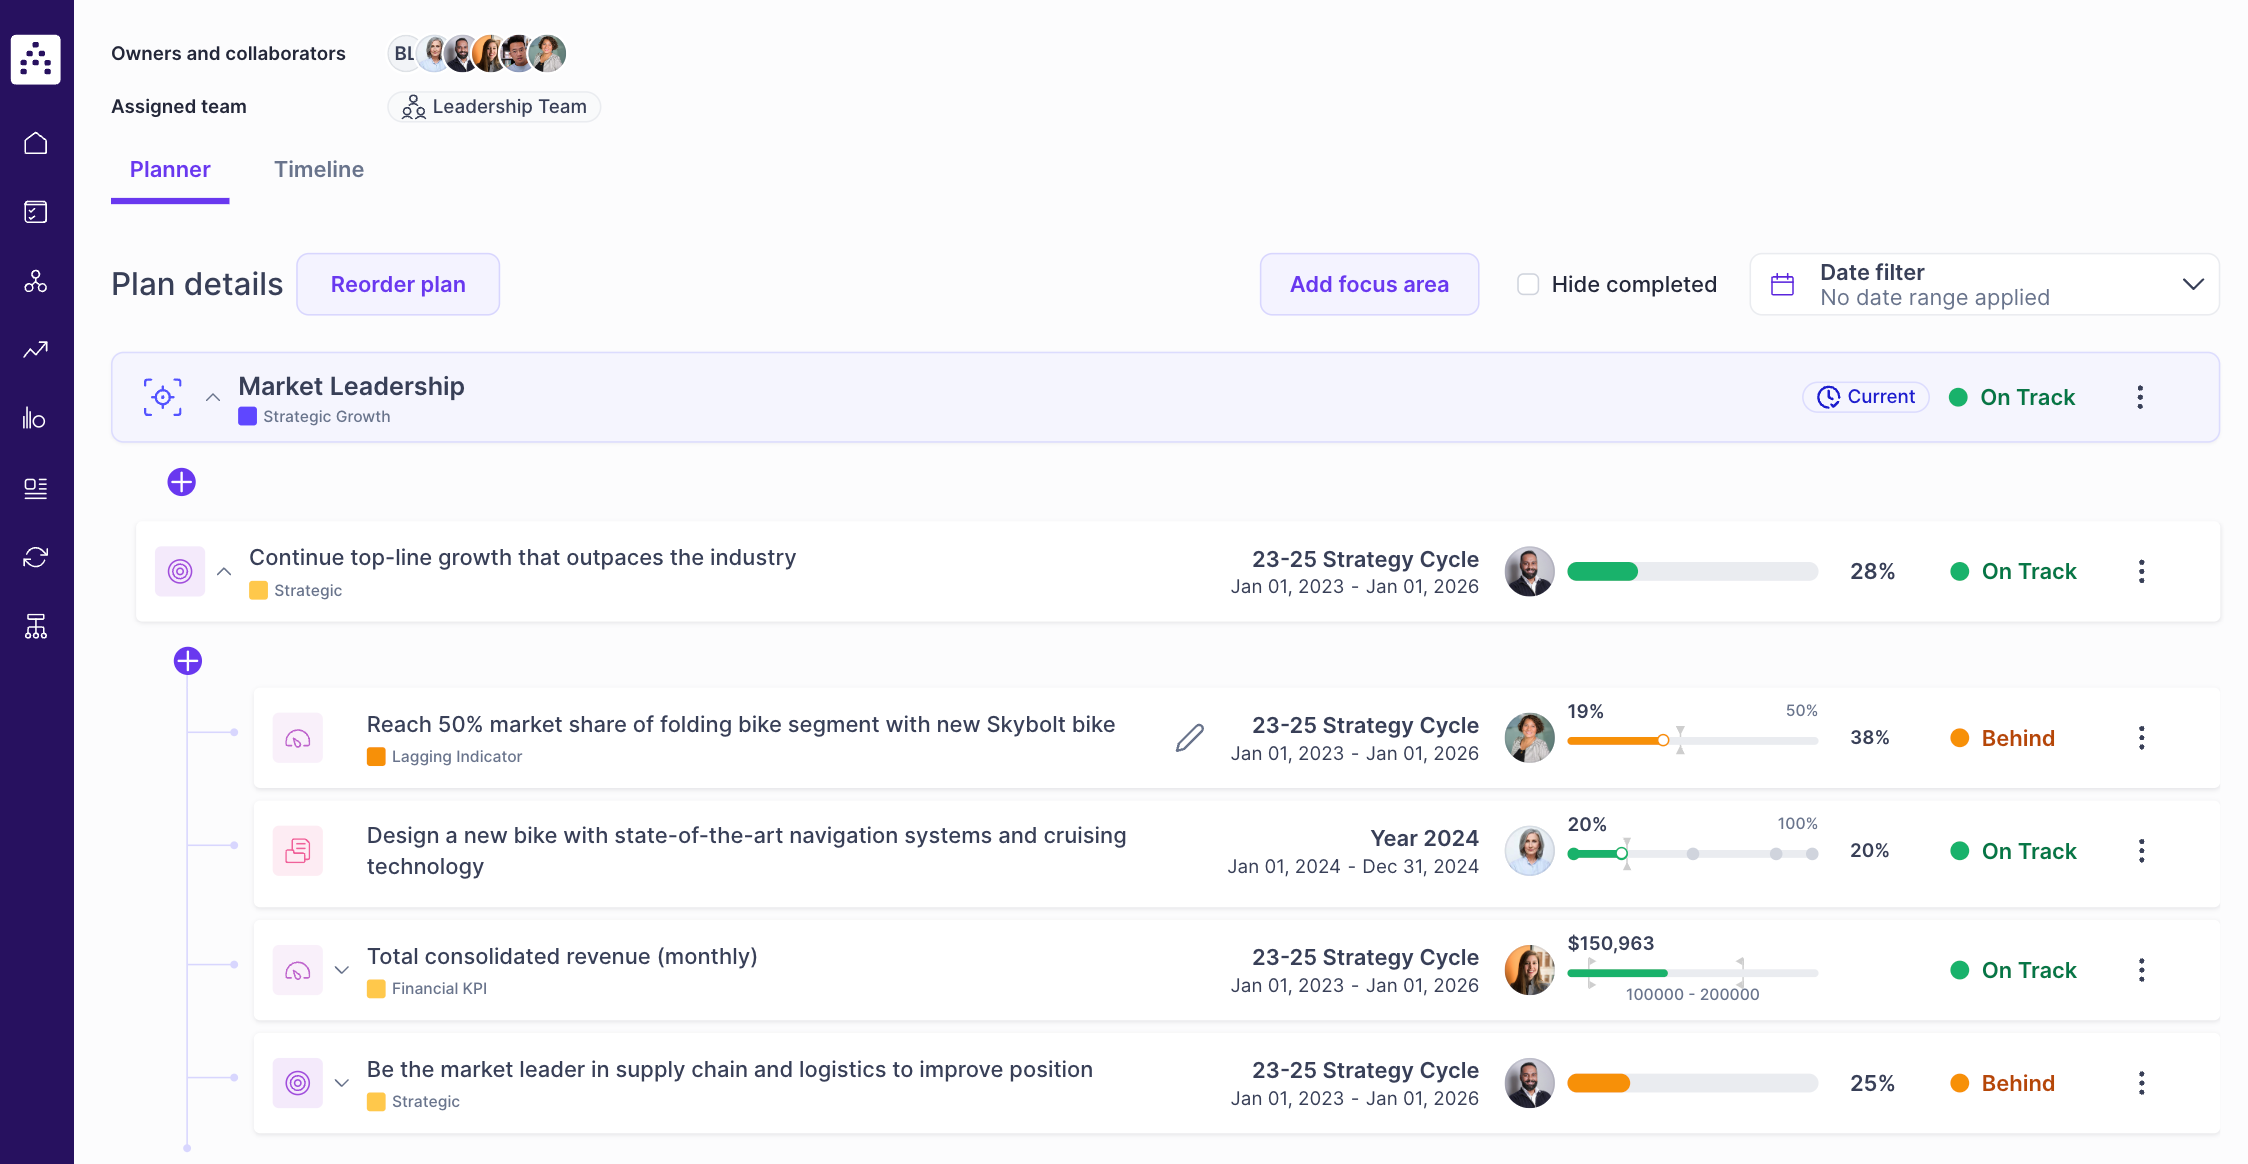Click the Leadership Team assigned team chip
The image size is (2248, 1164).
[494, 107]
